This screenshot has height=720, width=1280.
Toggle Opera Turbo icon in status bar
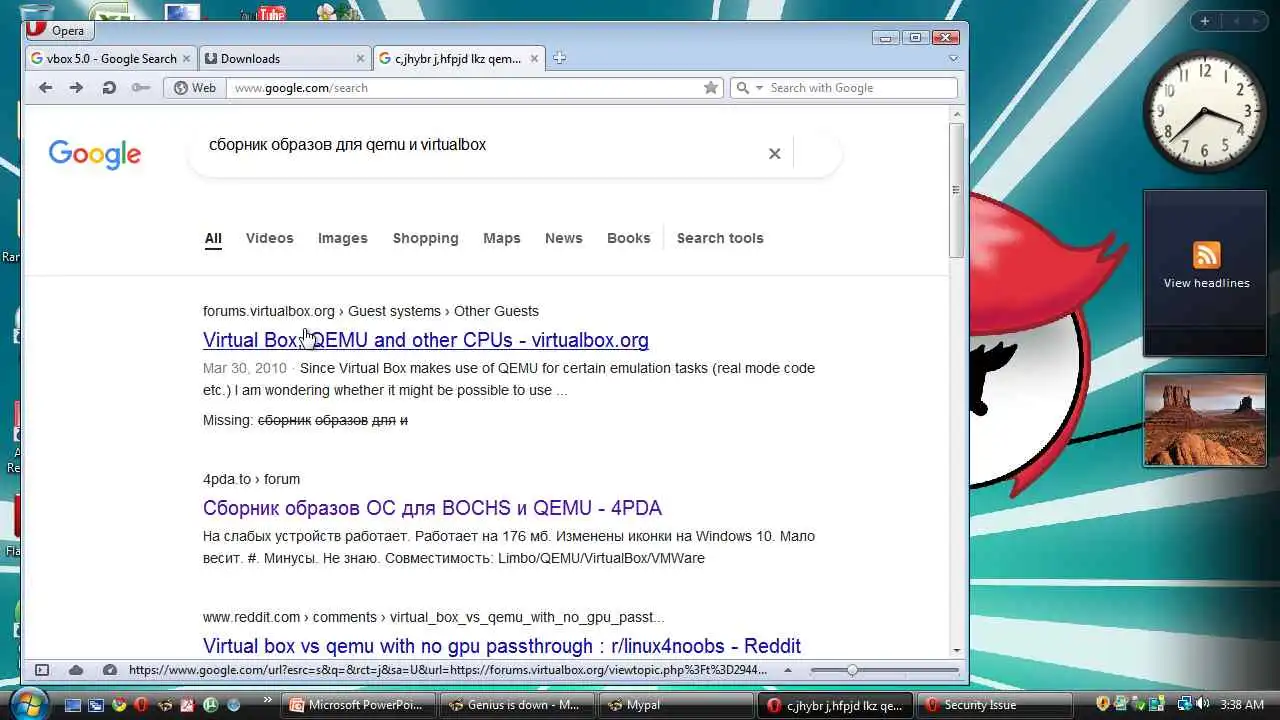tap(110, 670)
